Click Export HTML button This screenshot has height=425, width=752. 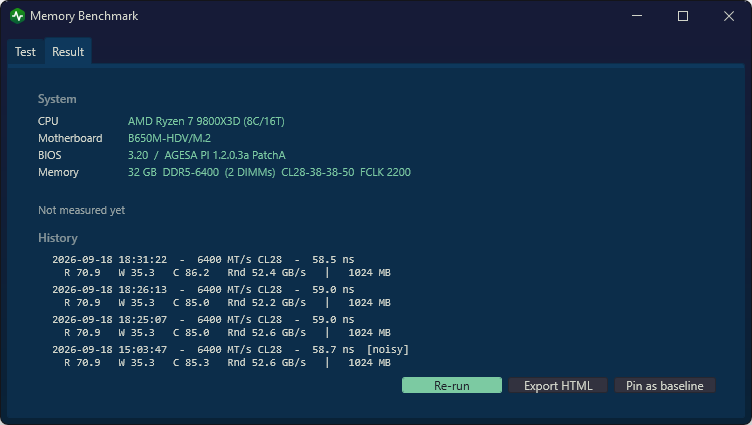coord(558,385)
